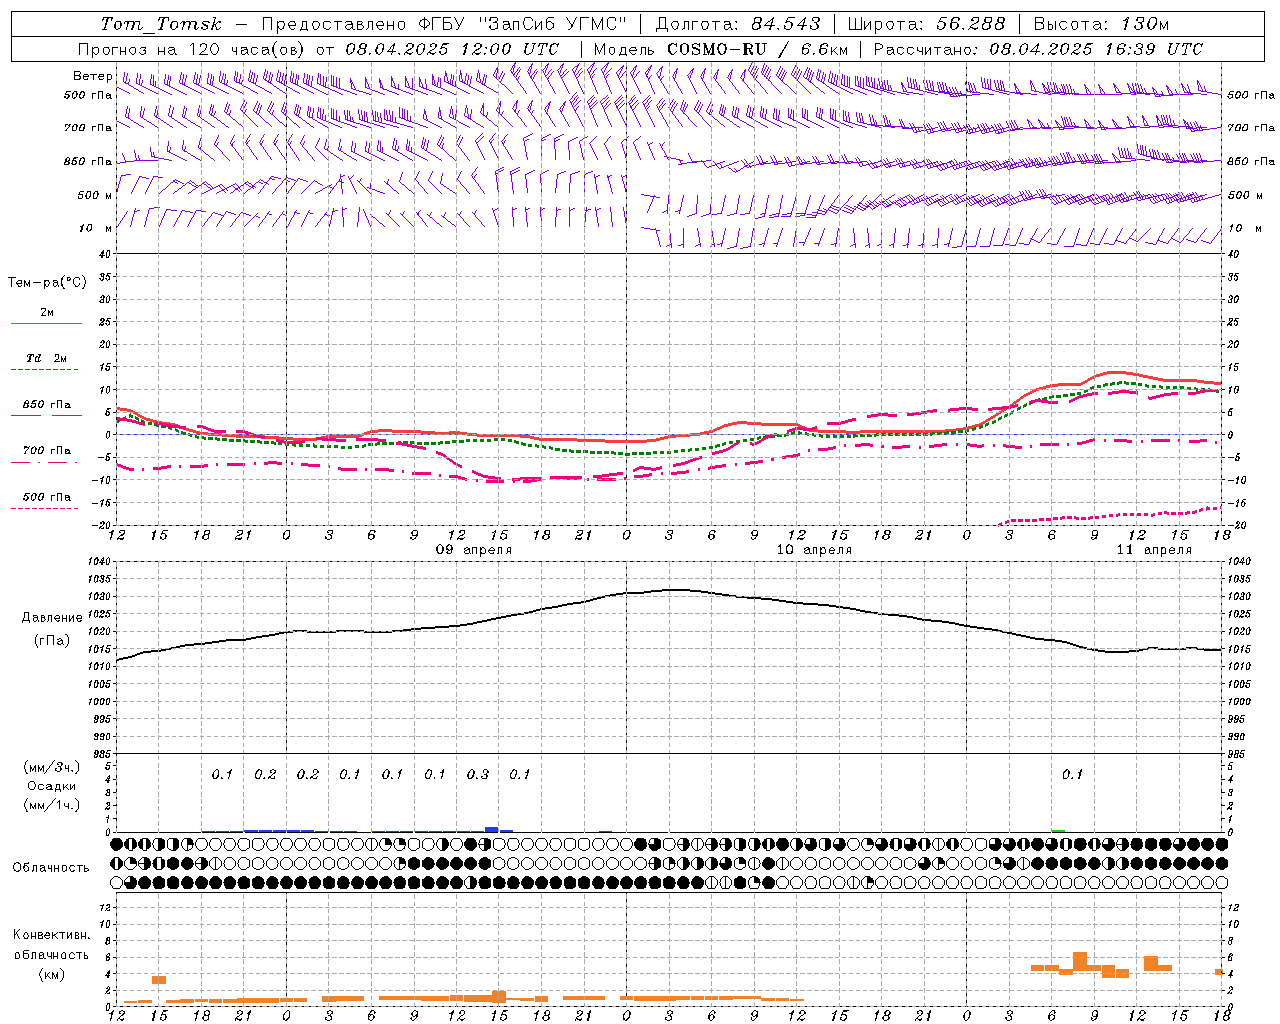Click the "700 гПа" temperature legend label
The width and height of the screenshot is (1280, 1024).
[47, 451]
